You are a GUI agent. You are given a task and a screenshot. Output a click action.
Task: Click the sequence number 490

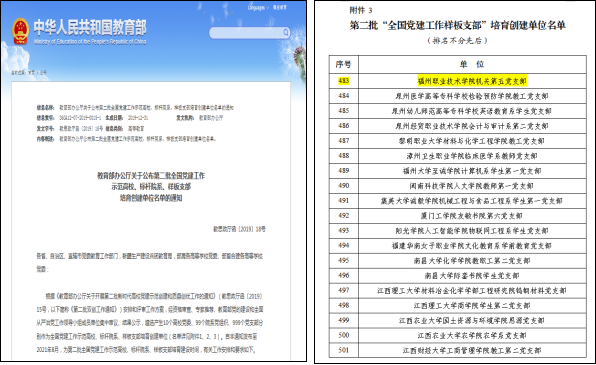[344, 186]
